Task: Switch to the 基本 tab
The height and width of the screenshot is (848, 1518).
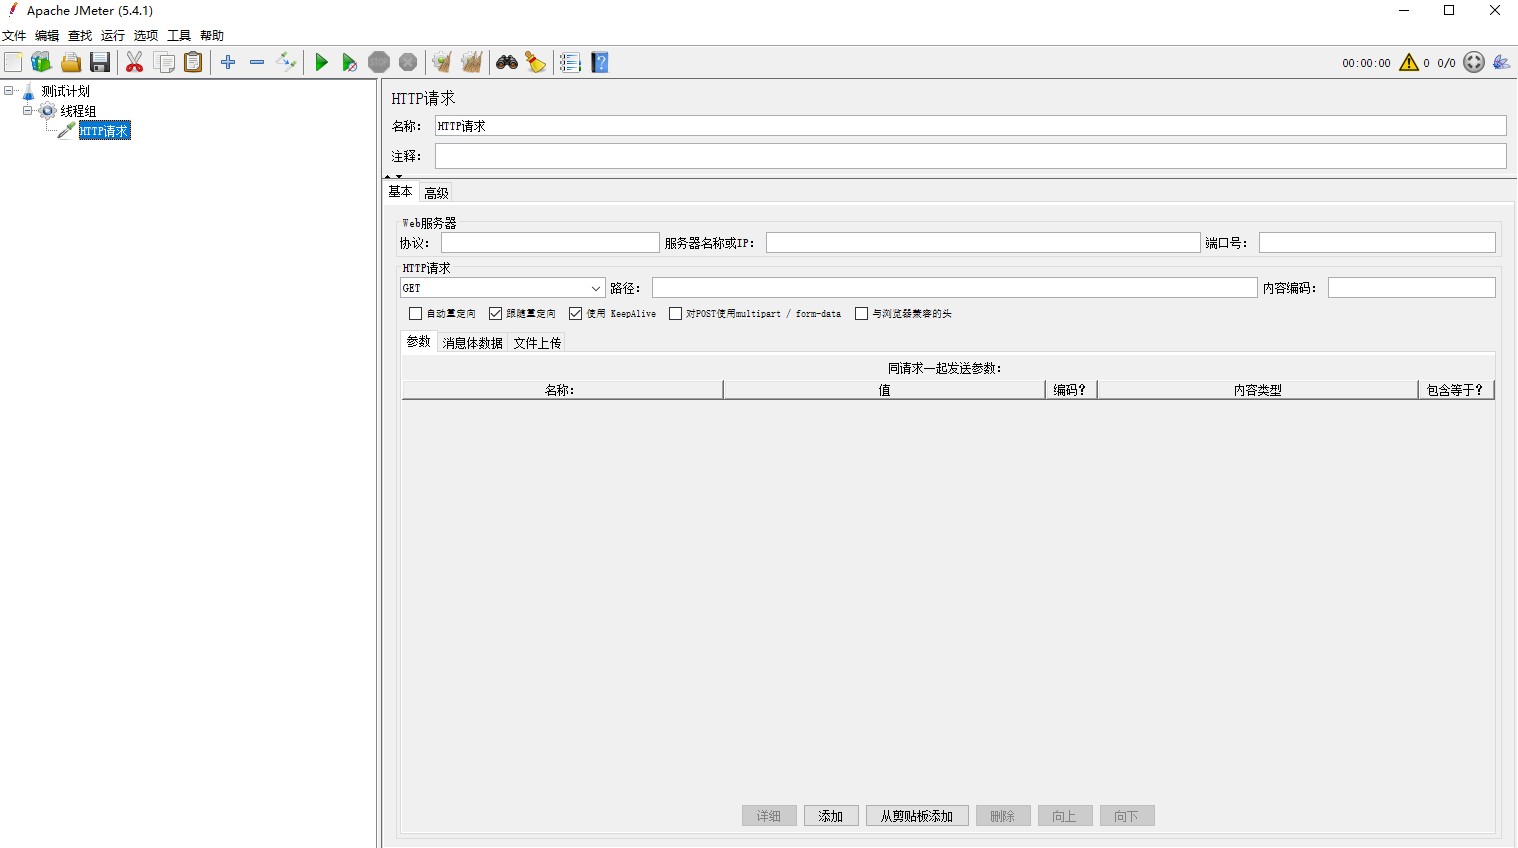Action: [400, 192]
